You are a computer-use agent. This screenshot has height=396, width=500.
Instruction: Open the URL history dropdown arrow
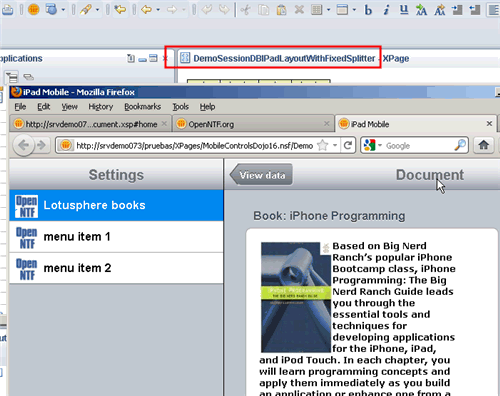[335, 146]
